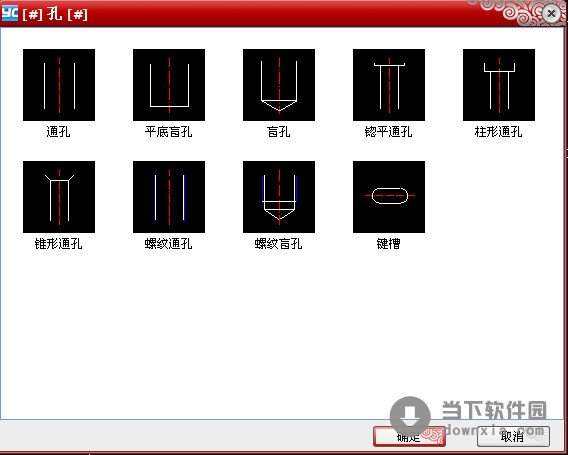Click the 平底盲孔 text label
568x455 pixels.
pos(168,132)
